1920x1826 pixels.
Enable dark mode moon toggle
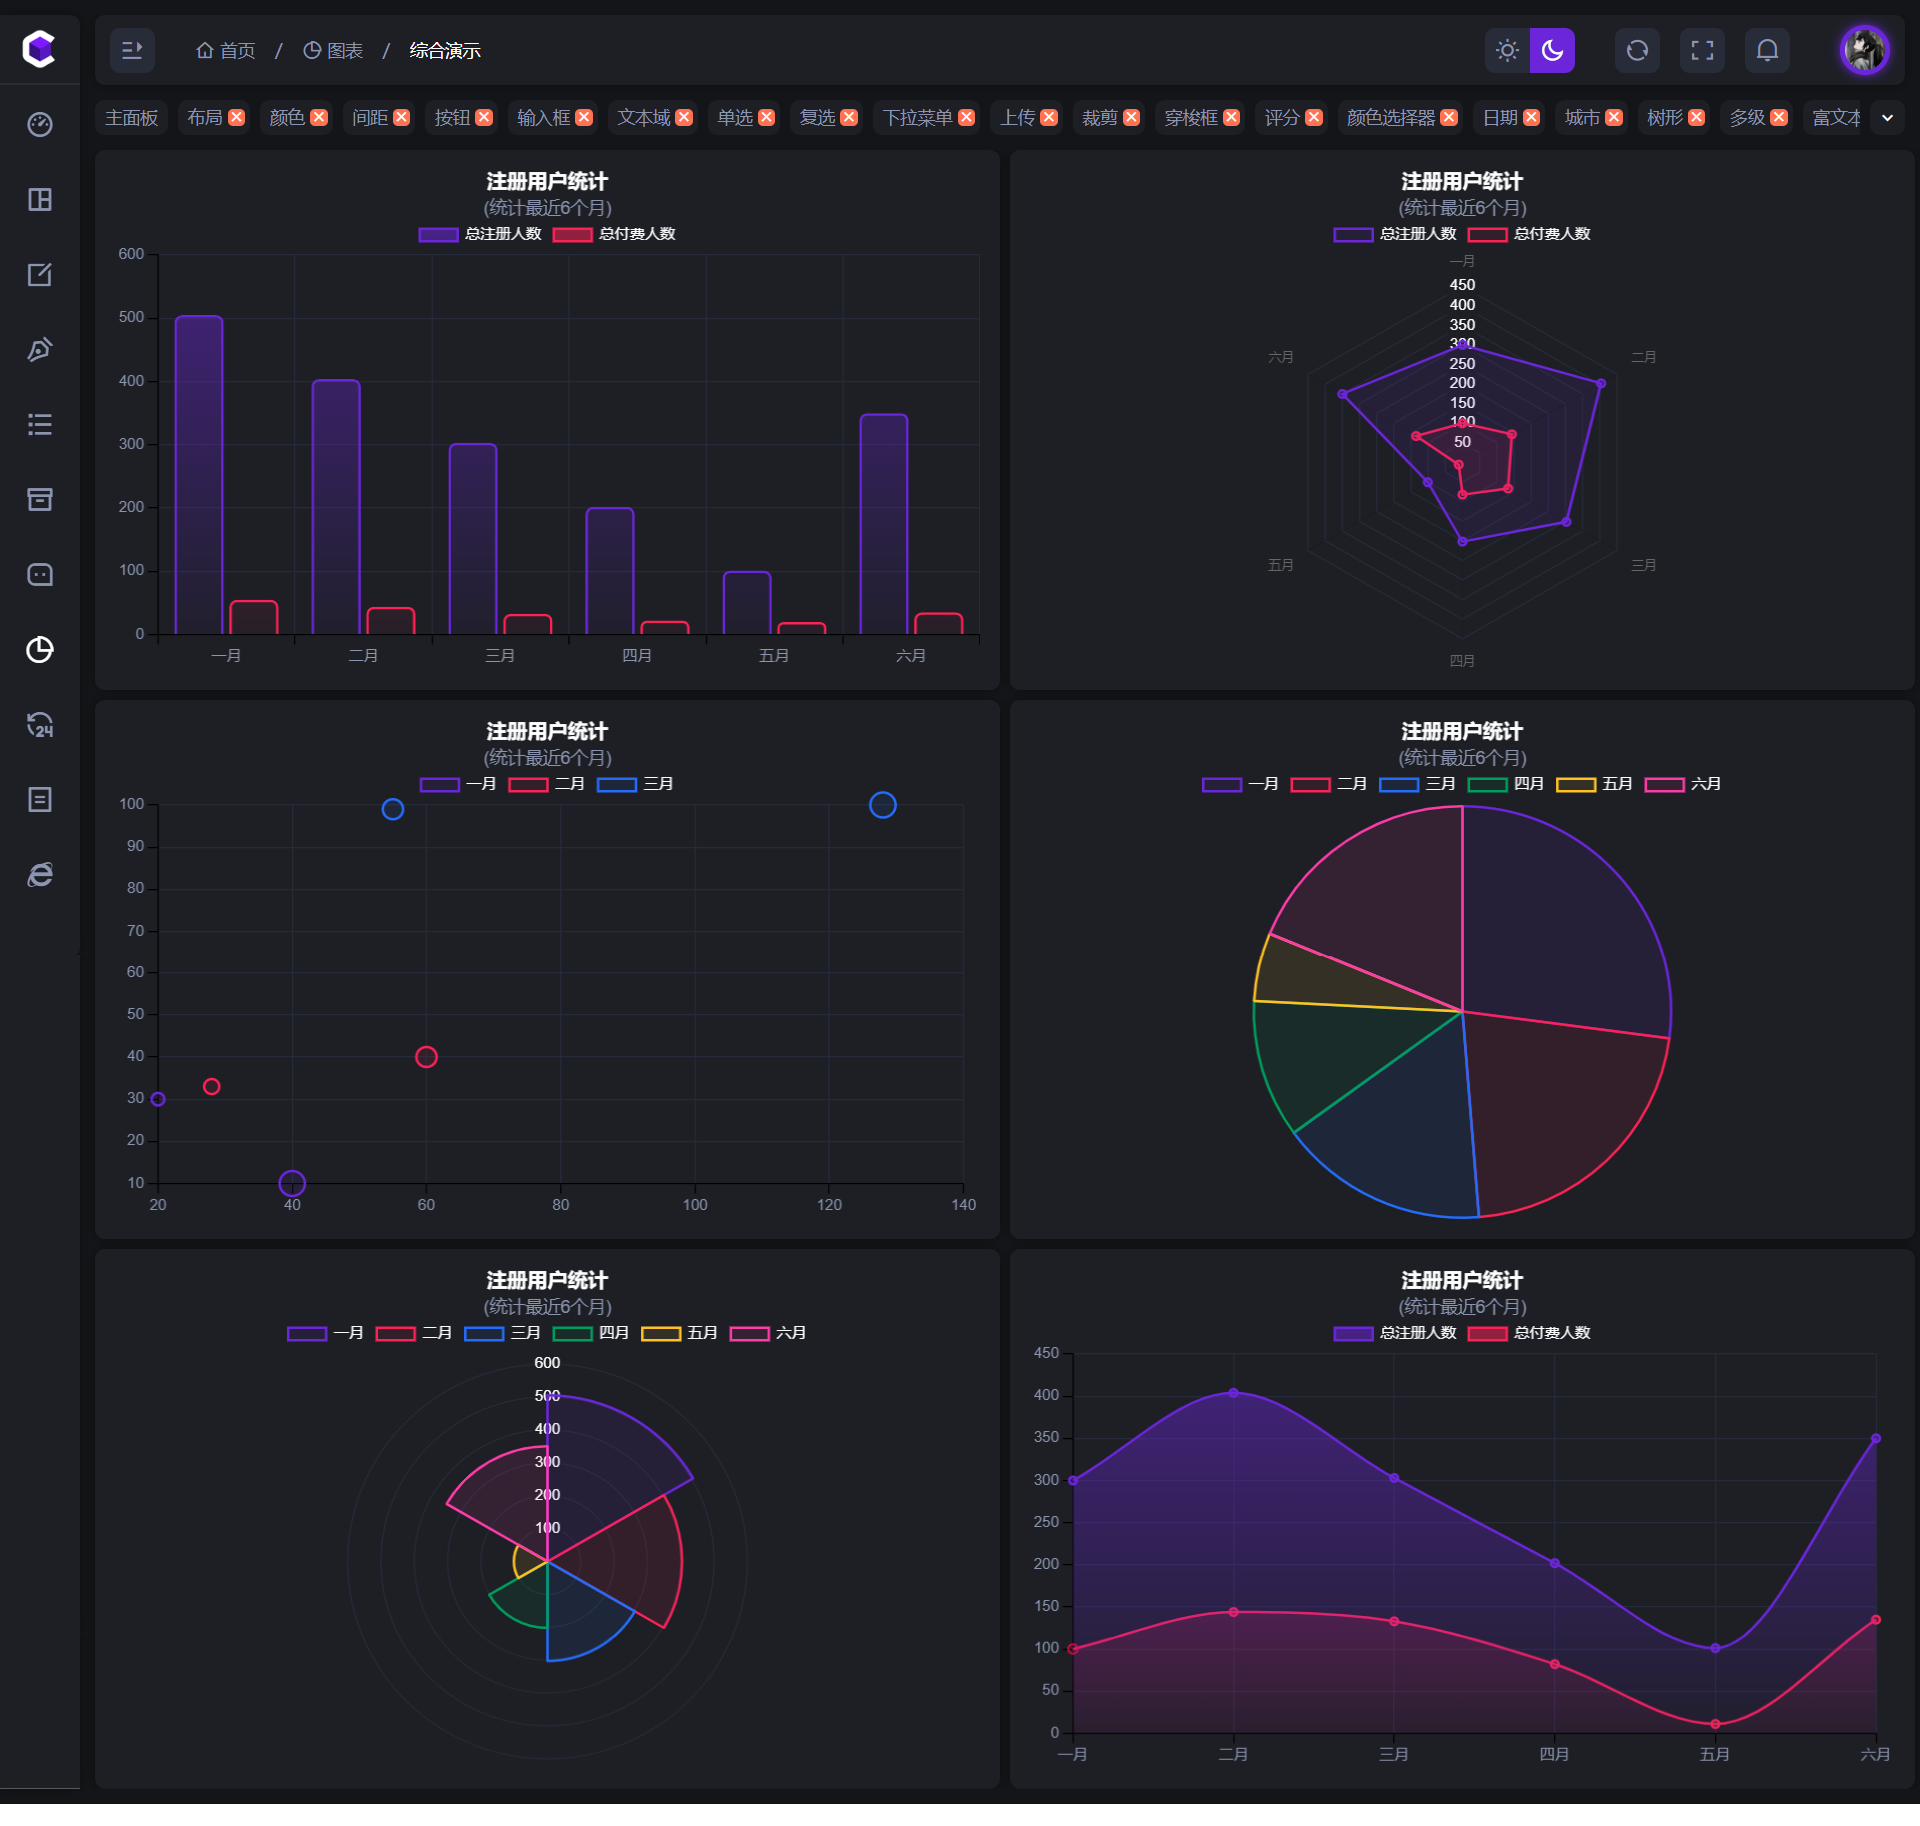coord(1552,50)
